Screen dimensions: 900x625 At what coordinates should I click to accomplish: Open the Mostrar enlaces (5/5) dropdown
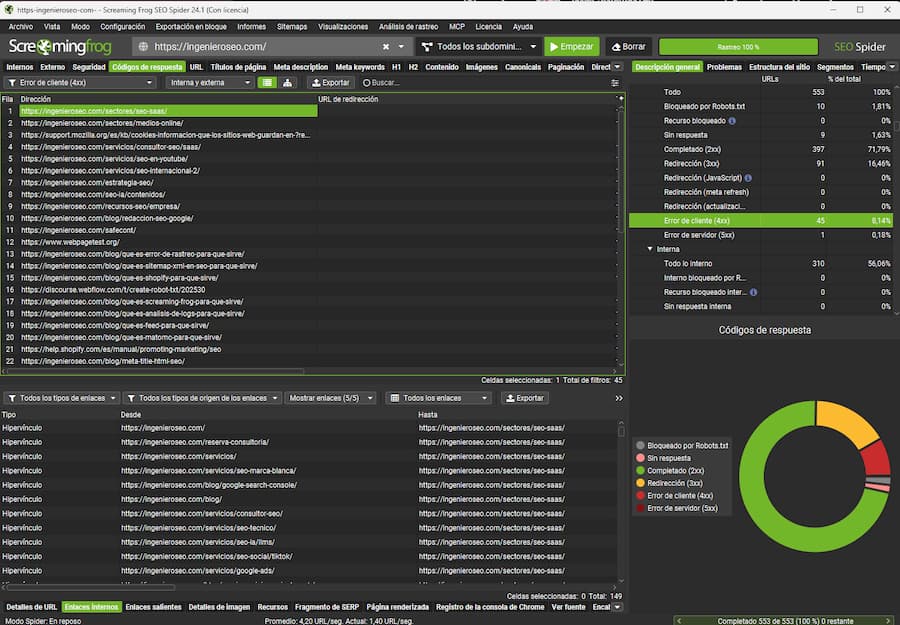click(x=330, y=398)
